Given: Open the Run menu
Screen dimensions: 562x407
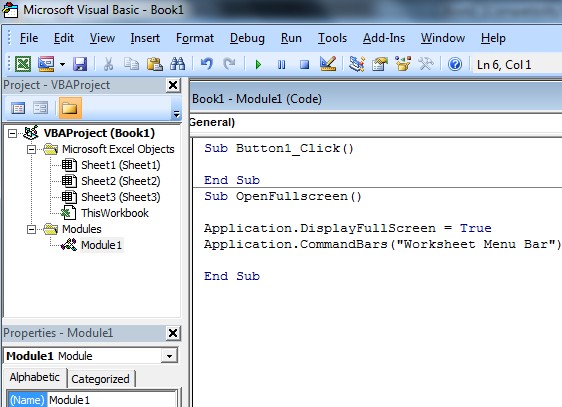Looking at the screenshot, I should 291,38.
